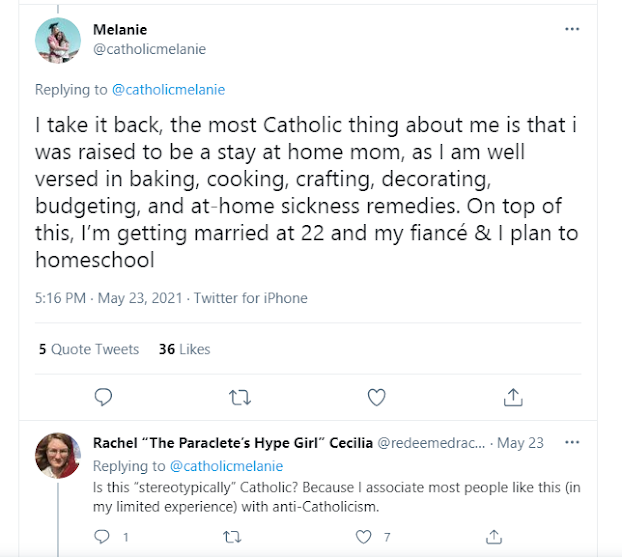Screen dimensions: 622x557
Task: Open Rachel's profile avatar
Action: pos(58,455)
